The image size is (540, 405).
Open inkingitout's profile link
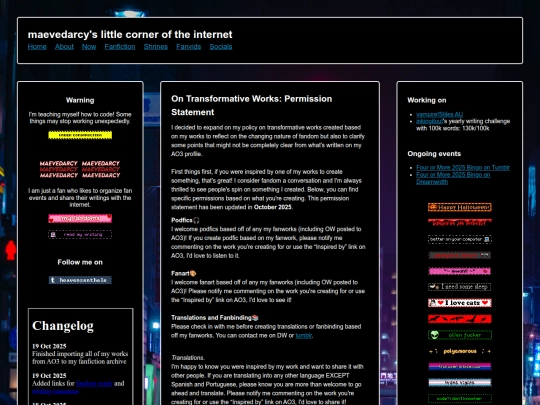click(429, 121)
